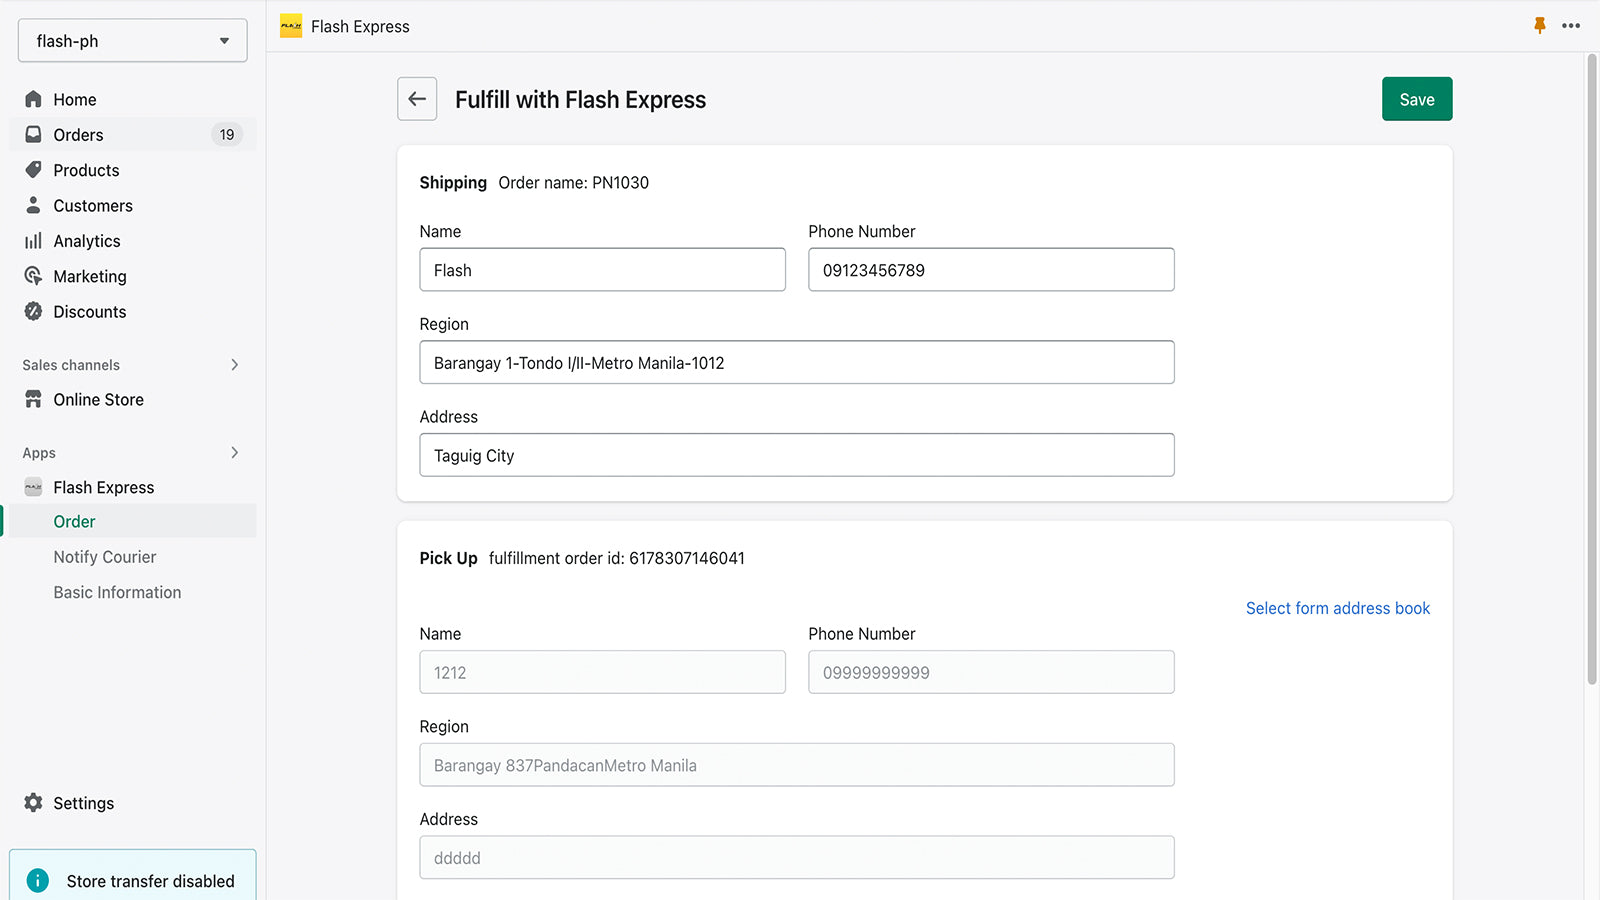Click the Pick Up Address field ddddd
The height and width of the screenshot is (900, 1600).
click(x=797, y=858)
